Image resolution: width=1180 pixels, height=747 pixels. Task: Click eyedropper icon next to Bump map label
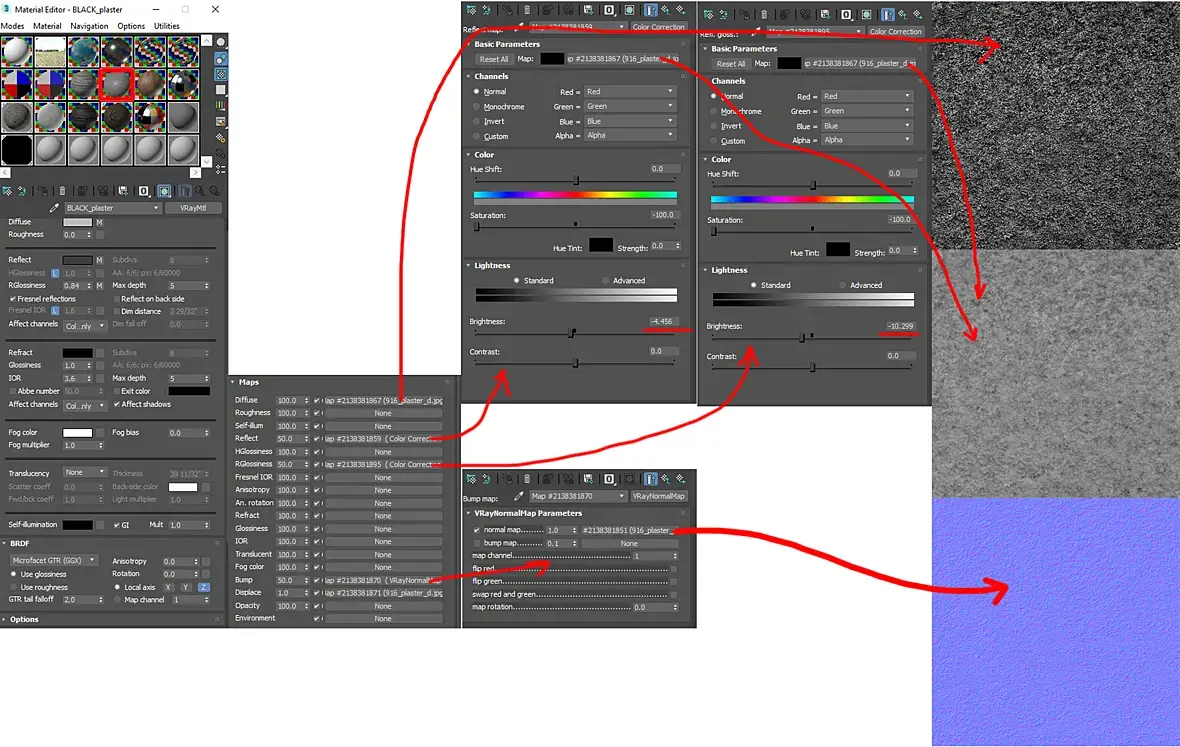click(x=519, y=496)
